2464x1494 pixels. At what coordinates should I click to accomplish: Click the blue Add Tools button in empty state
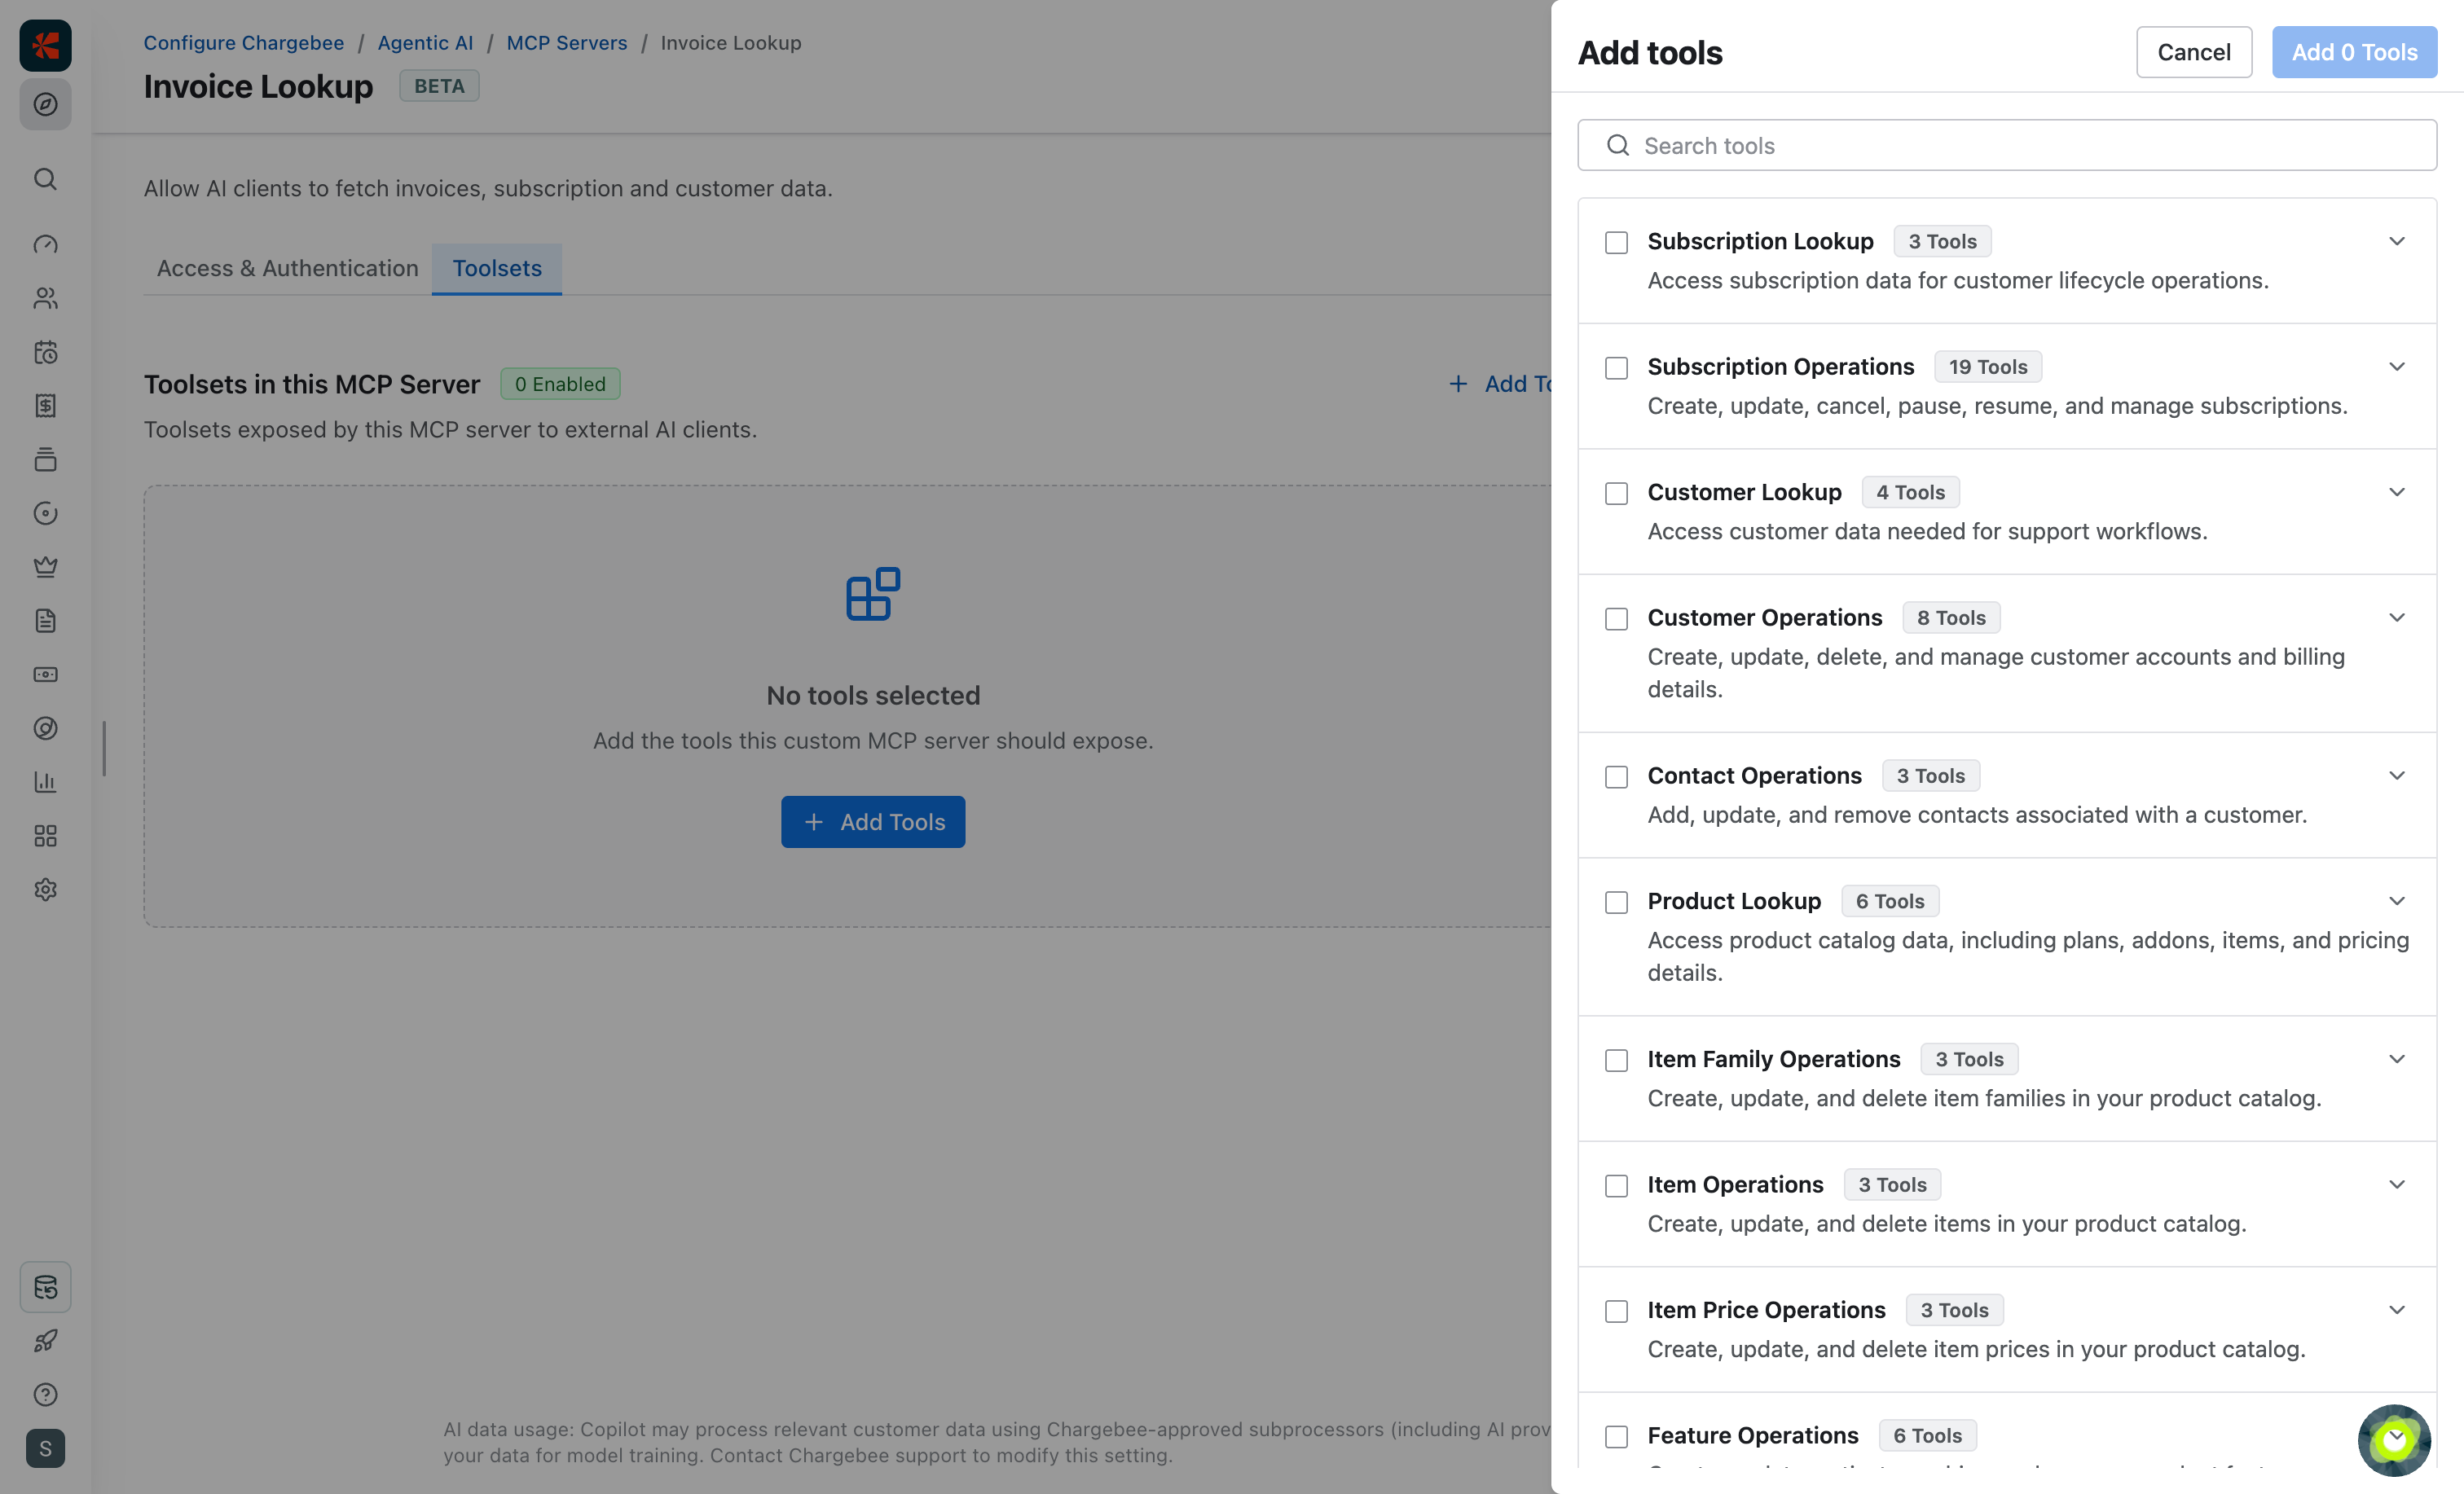pos(873,822)
